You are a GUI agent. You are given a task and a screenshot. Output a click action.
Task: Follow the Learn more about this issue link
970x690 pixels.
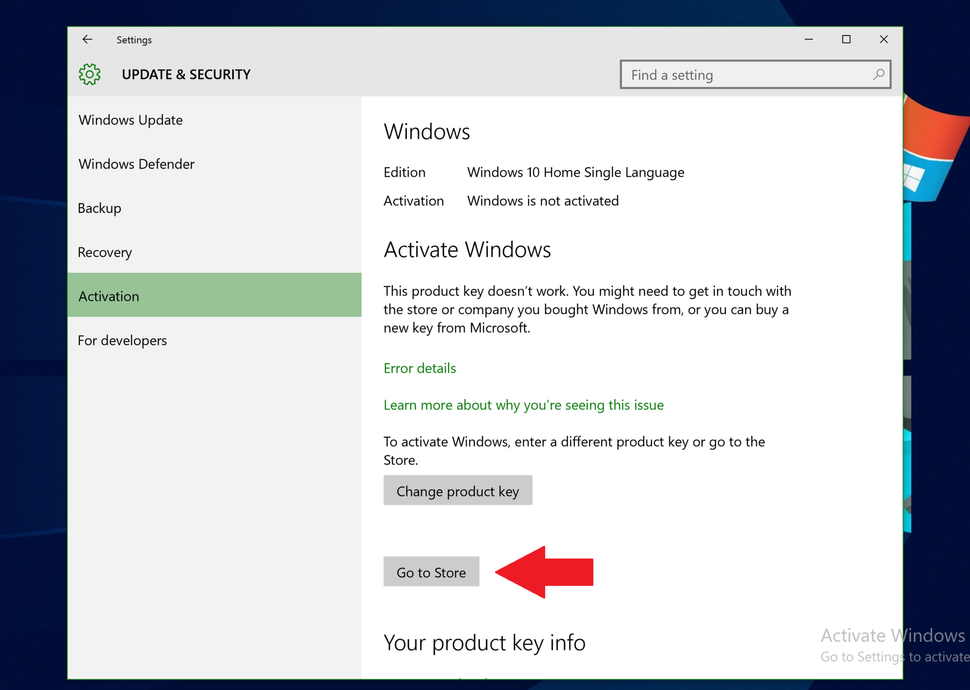tap(524, 405)
